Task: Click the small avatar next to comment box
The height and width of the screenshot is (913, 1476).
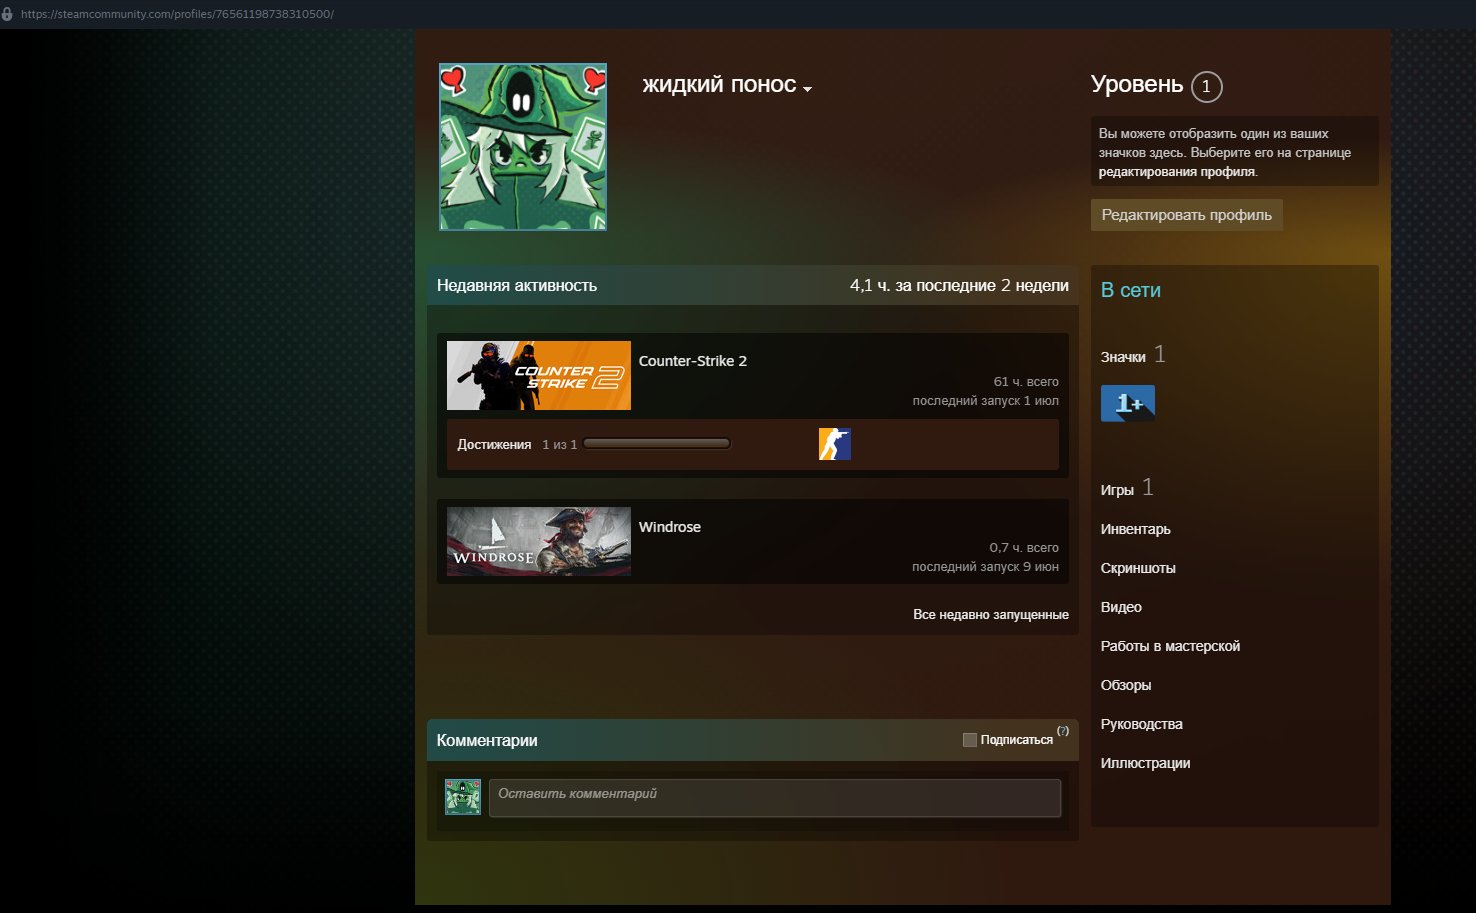Action: (x=463, y=797)
